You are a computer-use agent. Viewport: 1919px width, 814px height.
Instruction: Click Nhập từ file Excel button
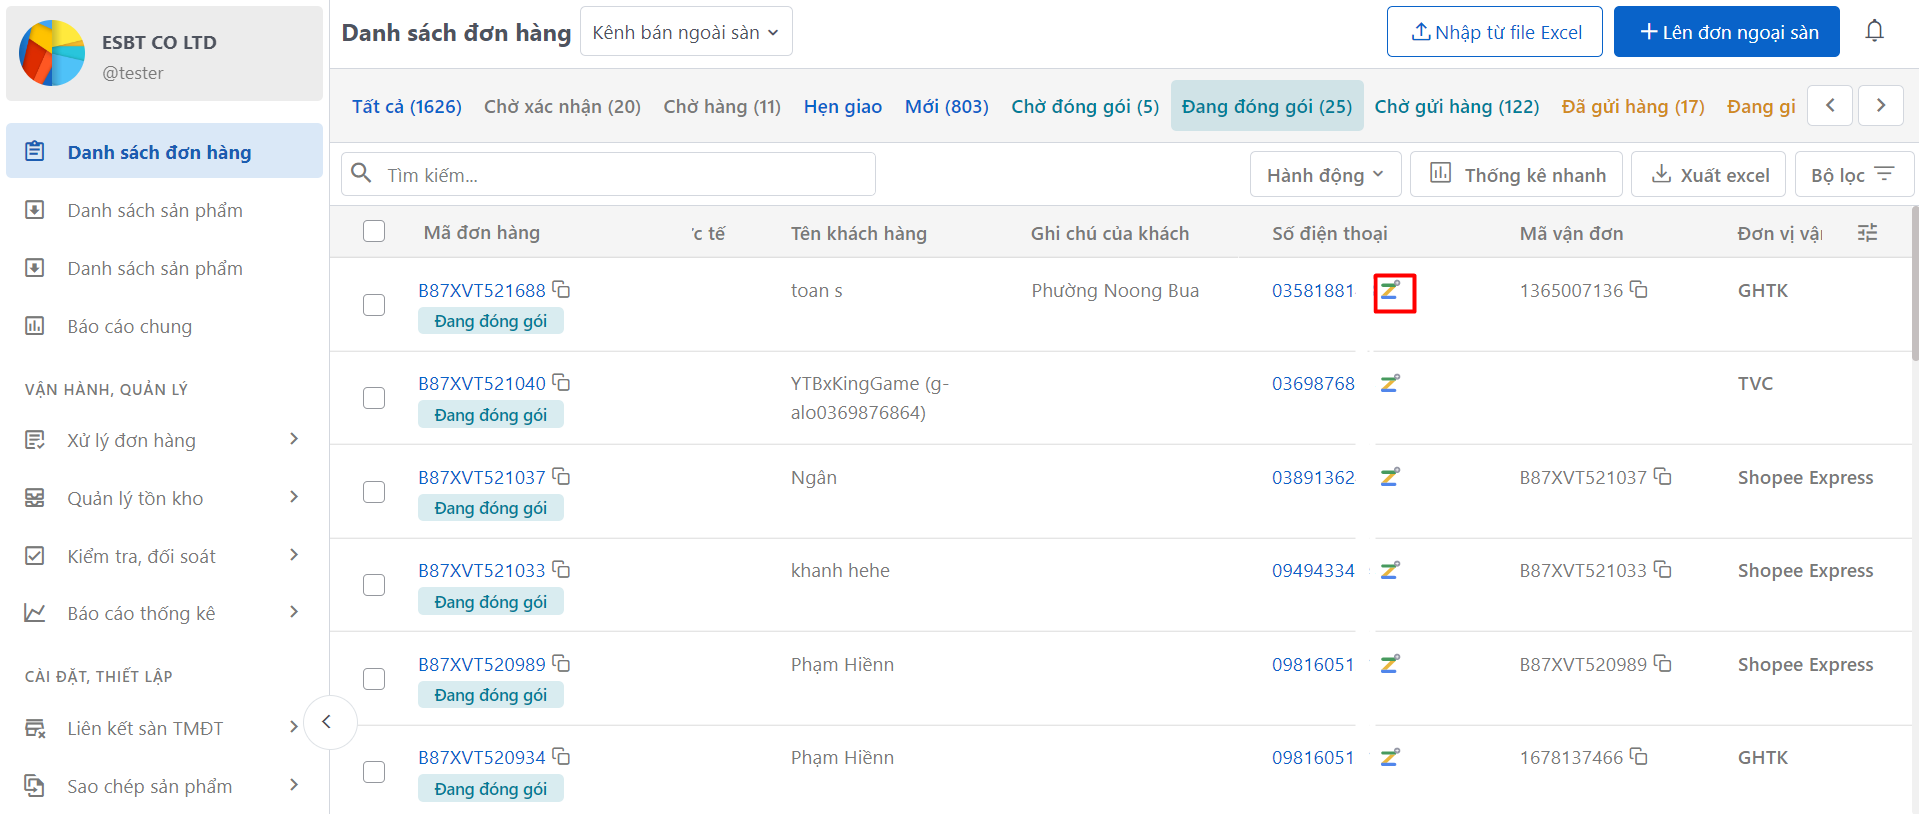[1495, 32]
